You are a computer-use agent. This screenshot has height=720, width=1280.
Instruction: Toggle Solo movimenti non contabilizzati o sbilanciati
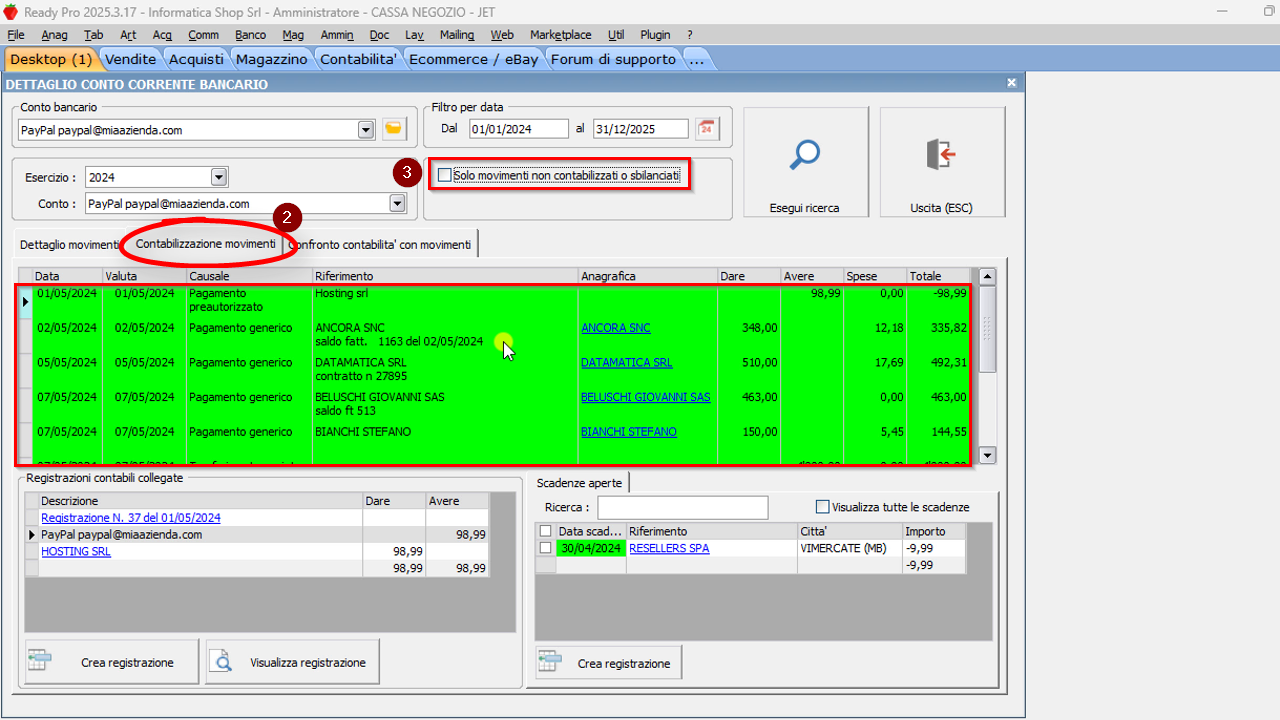(x=445, y=175)
